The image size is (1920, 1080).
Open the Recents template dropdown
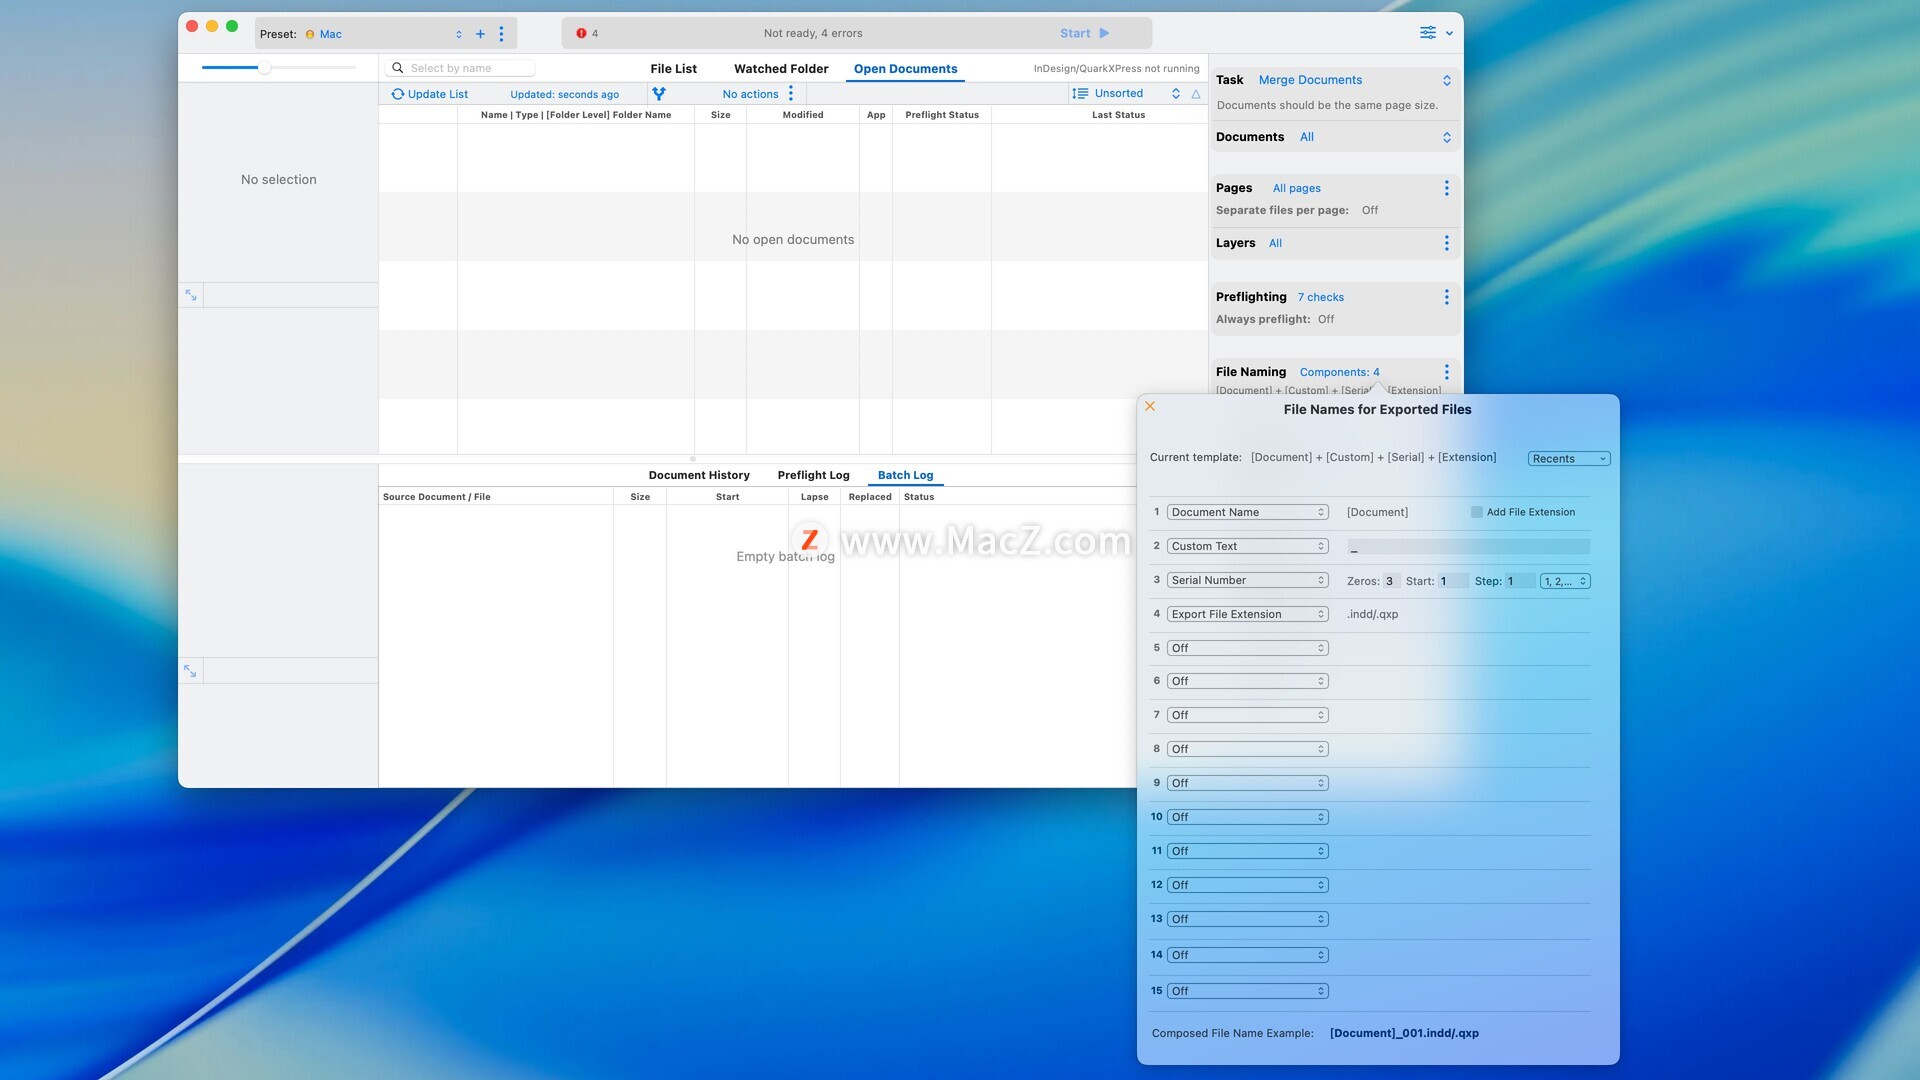[x=1568, y=459]
